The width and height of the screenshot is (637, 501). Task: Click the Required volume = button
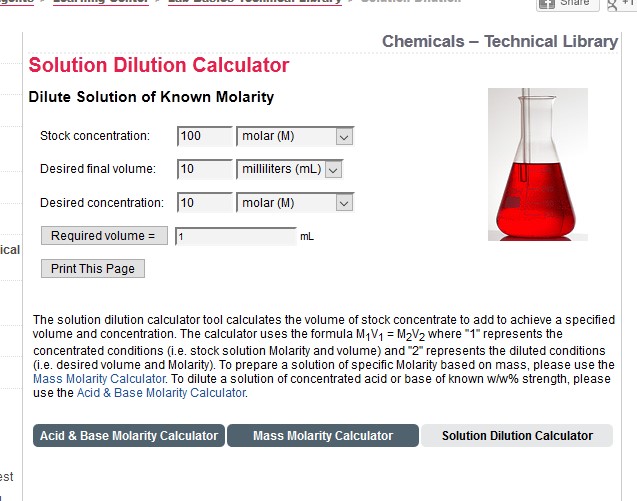click(104, 236)
